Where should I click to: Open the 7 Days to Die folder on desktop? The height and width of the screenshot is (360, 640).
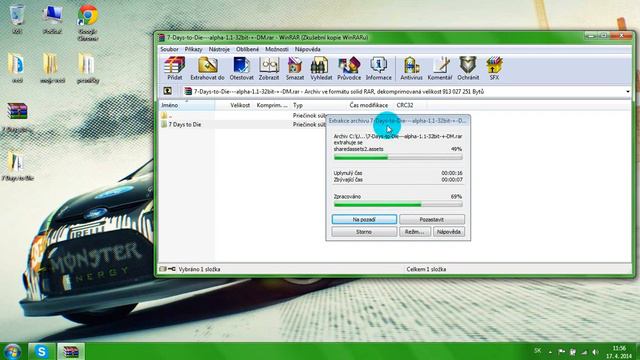[17, 165]
